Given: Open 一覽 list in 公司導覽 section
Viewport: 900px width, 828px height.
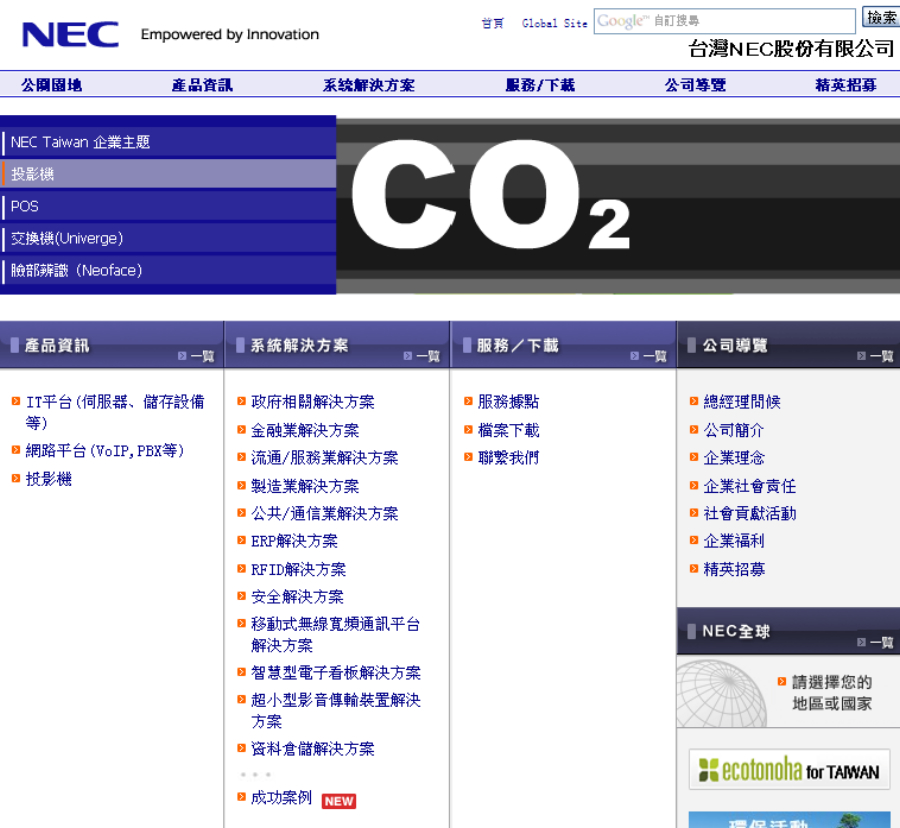Looking at the screenshot, I should 875,356.
